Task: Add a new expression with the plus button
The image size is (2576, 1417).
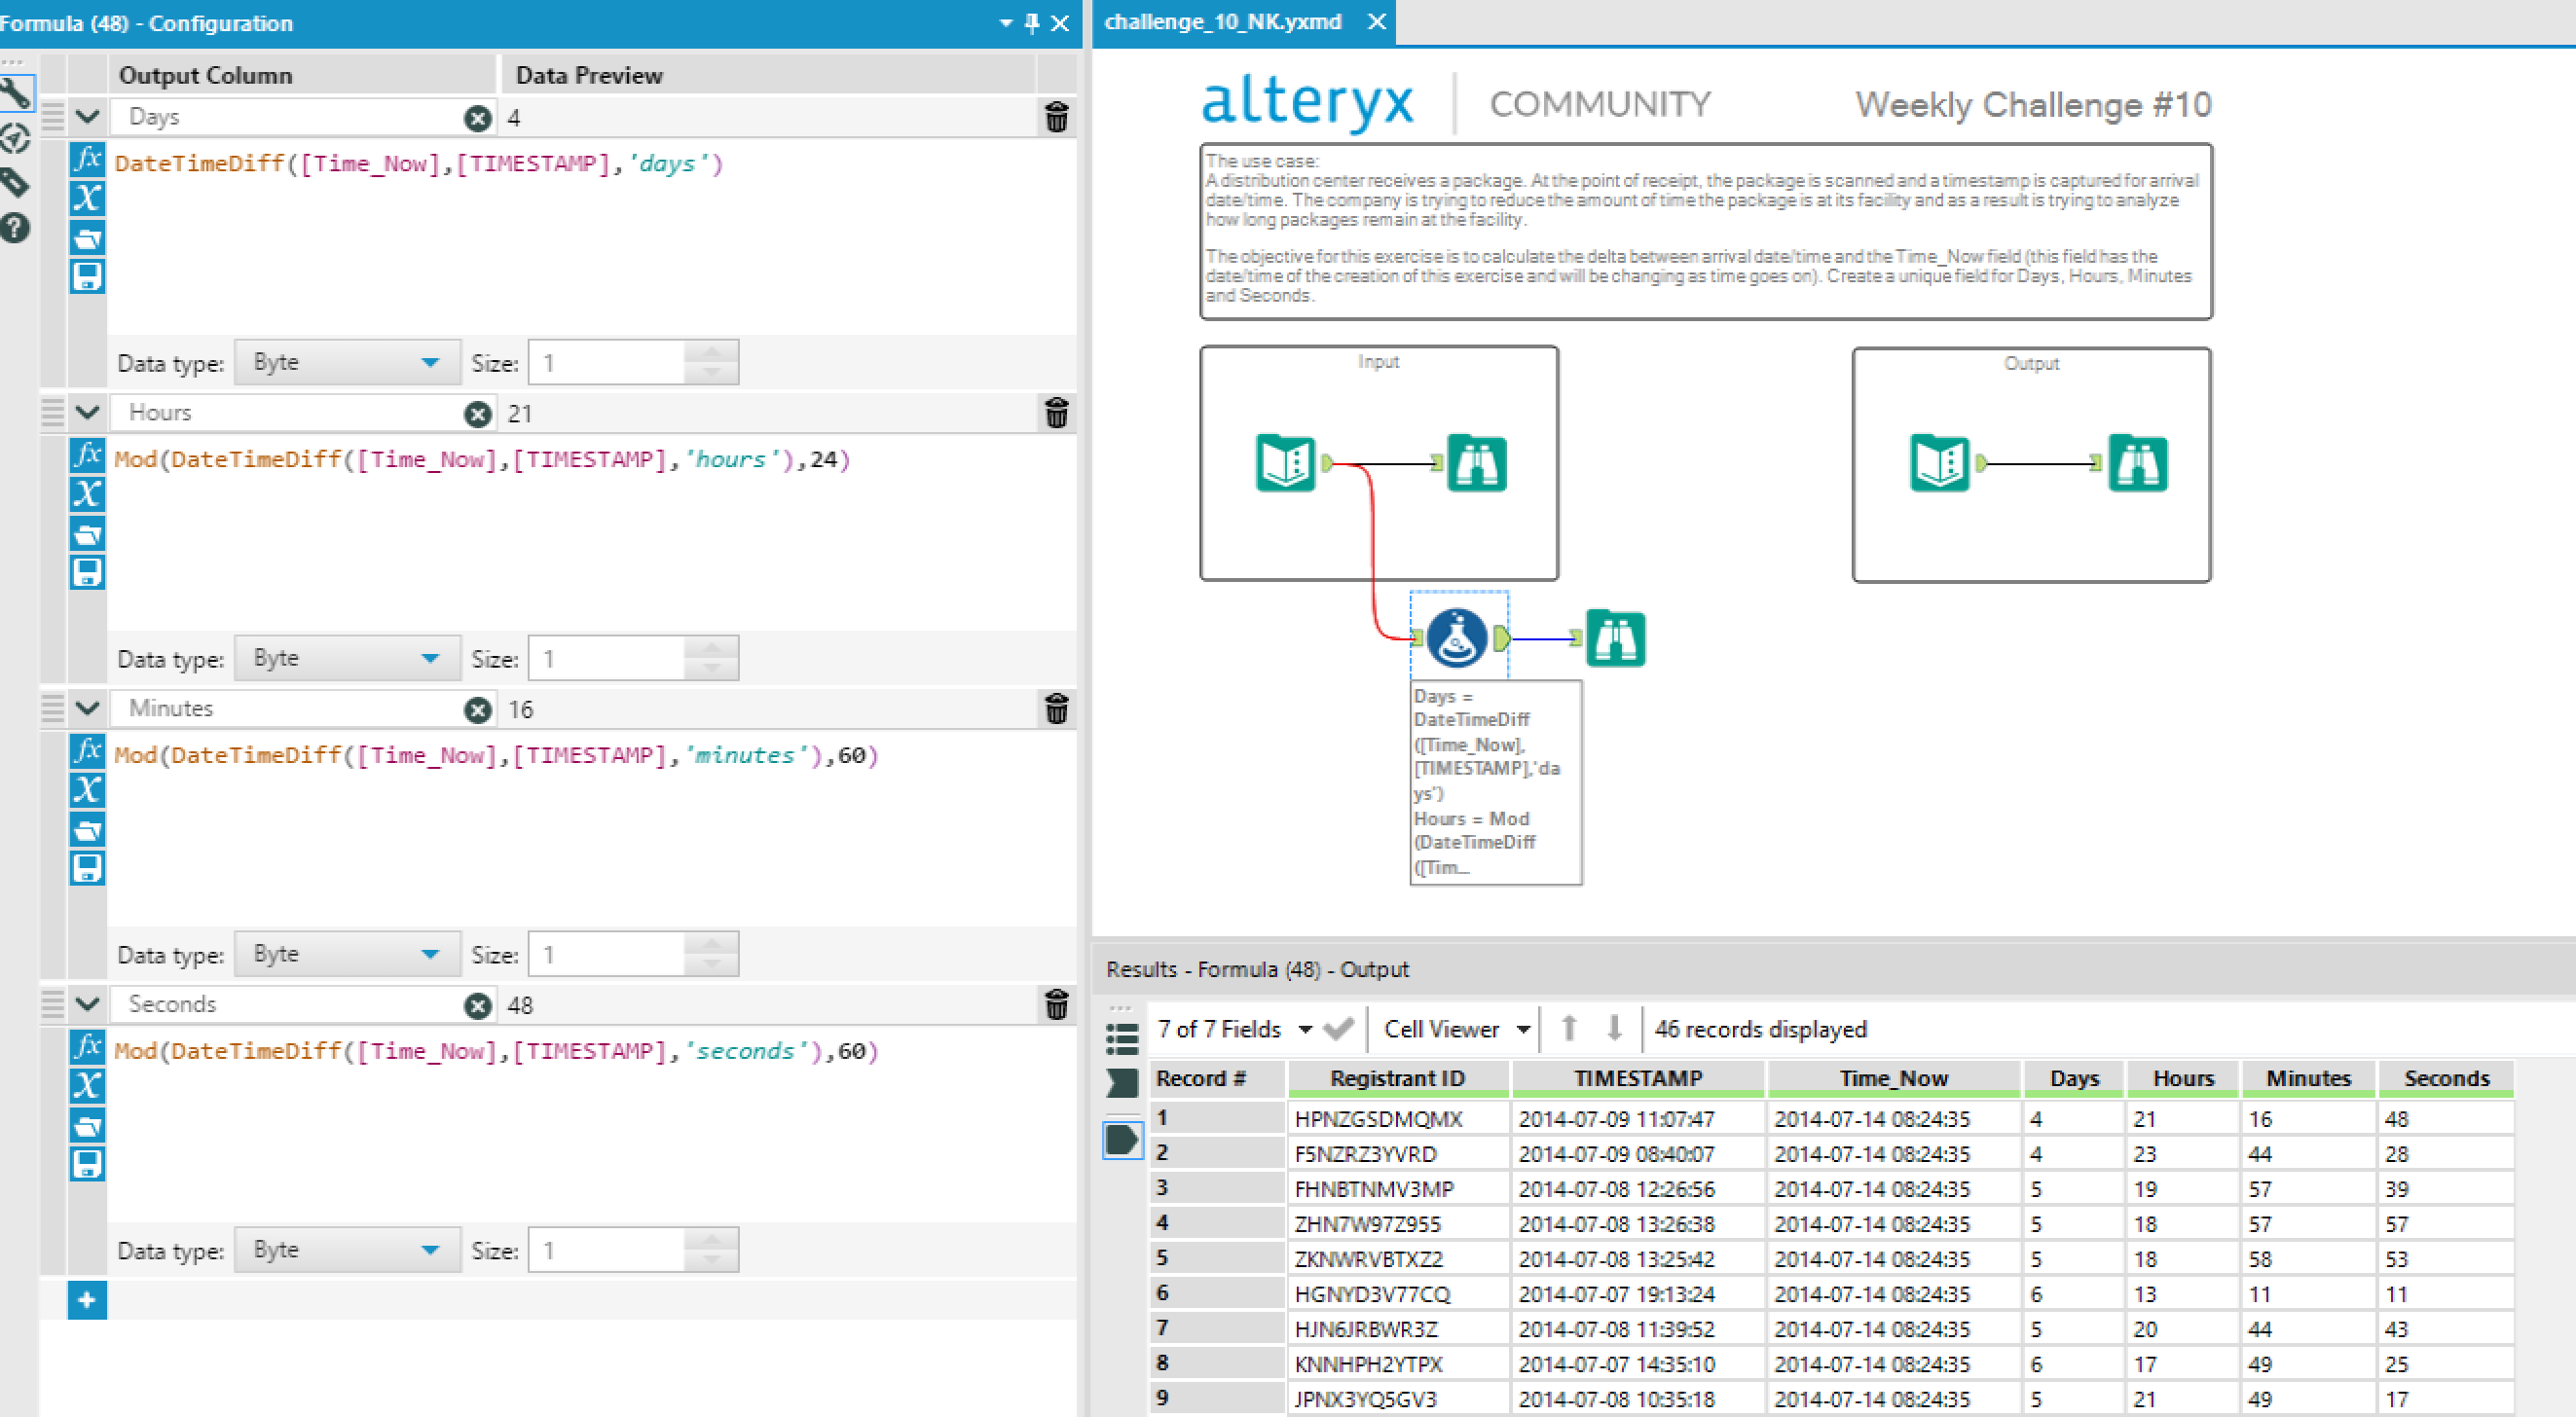Action: [x=87, y=1300]
